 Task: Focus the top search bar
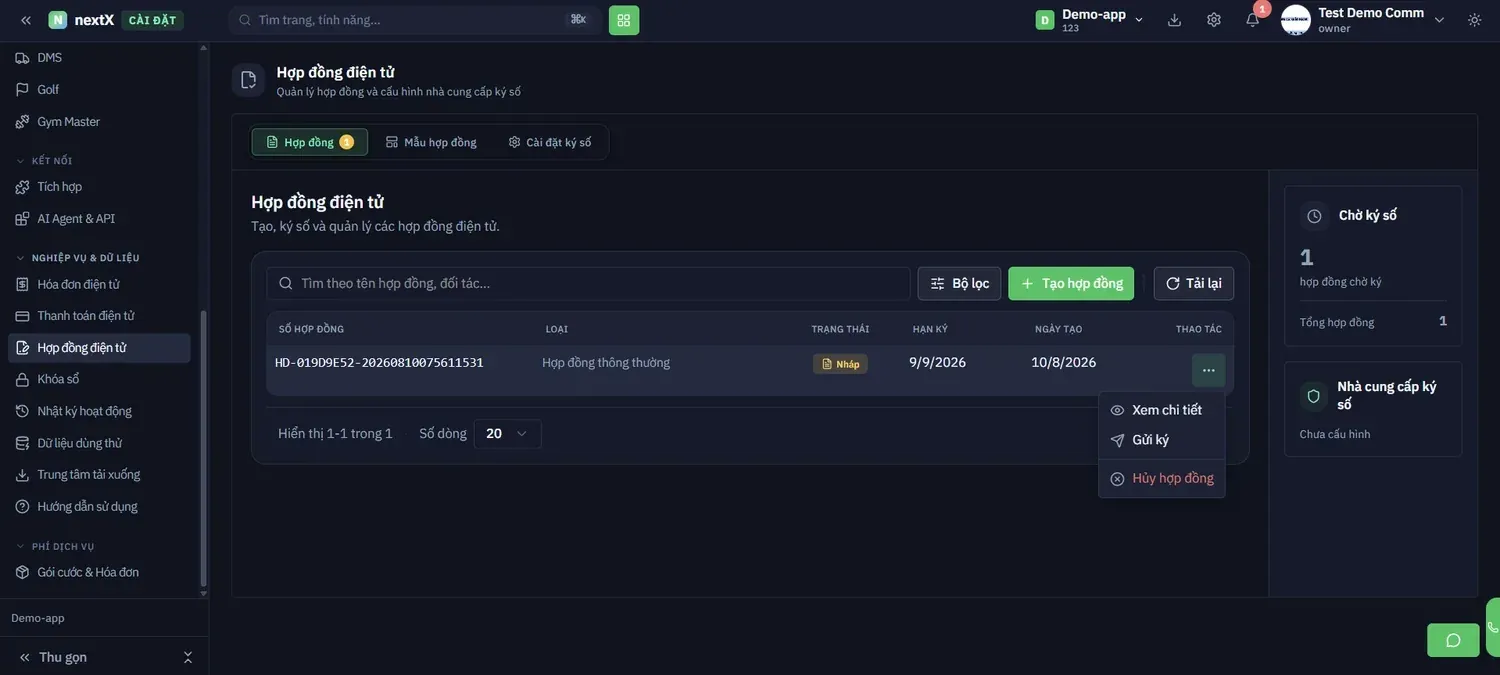[x=415, y=20]
